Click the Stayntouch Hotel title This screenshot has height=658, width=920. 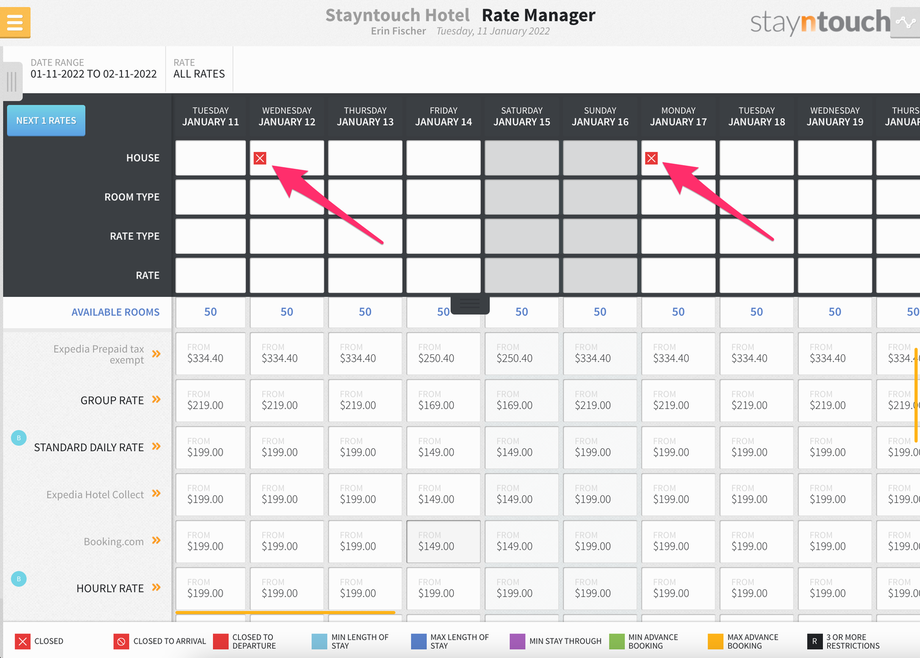coord(397,15)
